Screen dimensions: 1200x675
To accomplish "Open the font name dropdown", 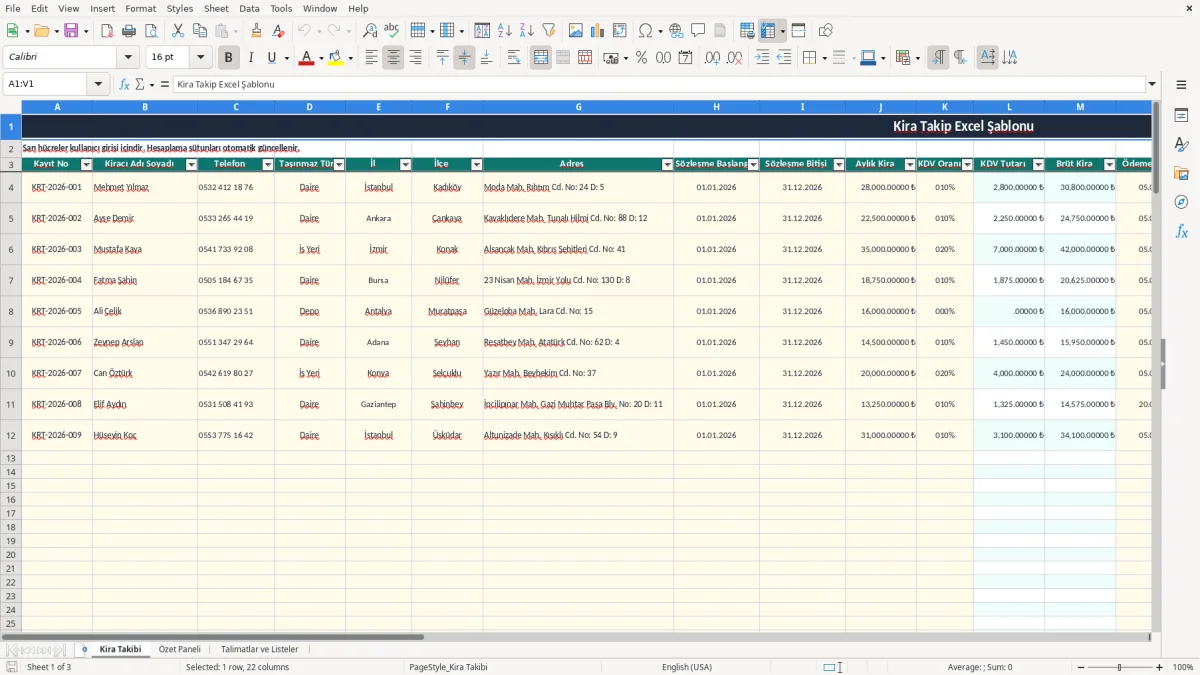I will pos(128,58).
